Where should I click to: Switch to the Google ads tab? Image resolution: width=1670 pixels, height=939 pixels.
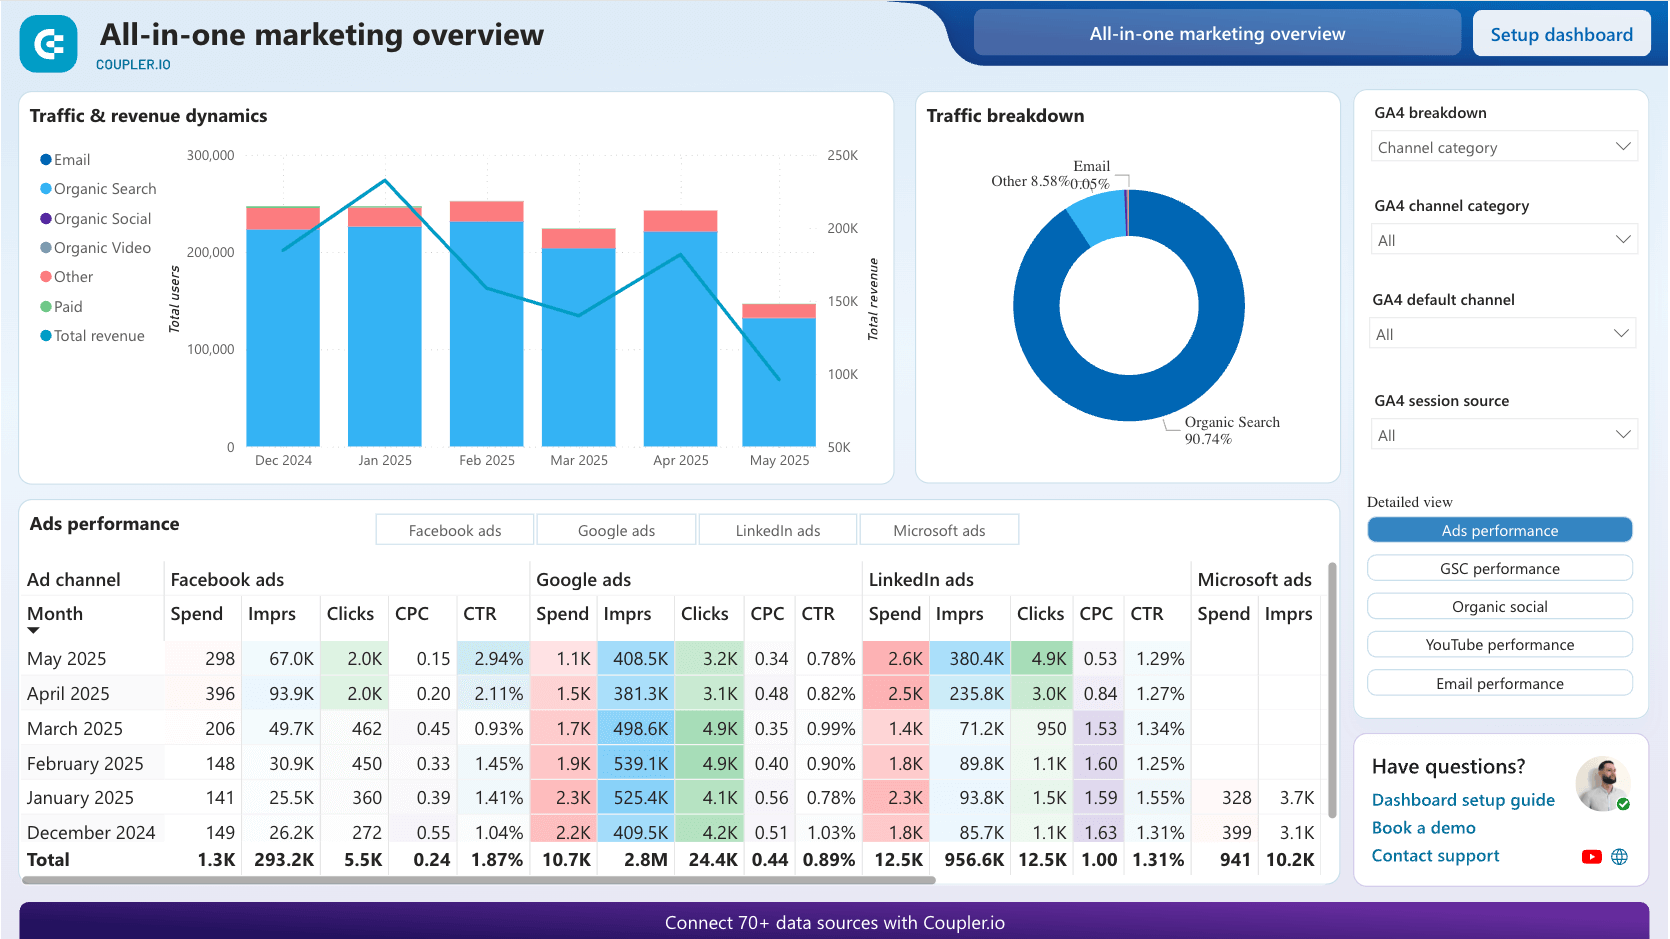click(616, 529)
